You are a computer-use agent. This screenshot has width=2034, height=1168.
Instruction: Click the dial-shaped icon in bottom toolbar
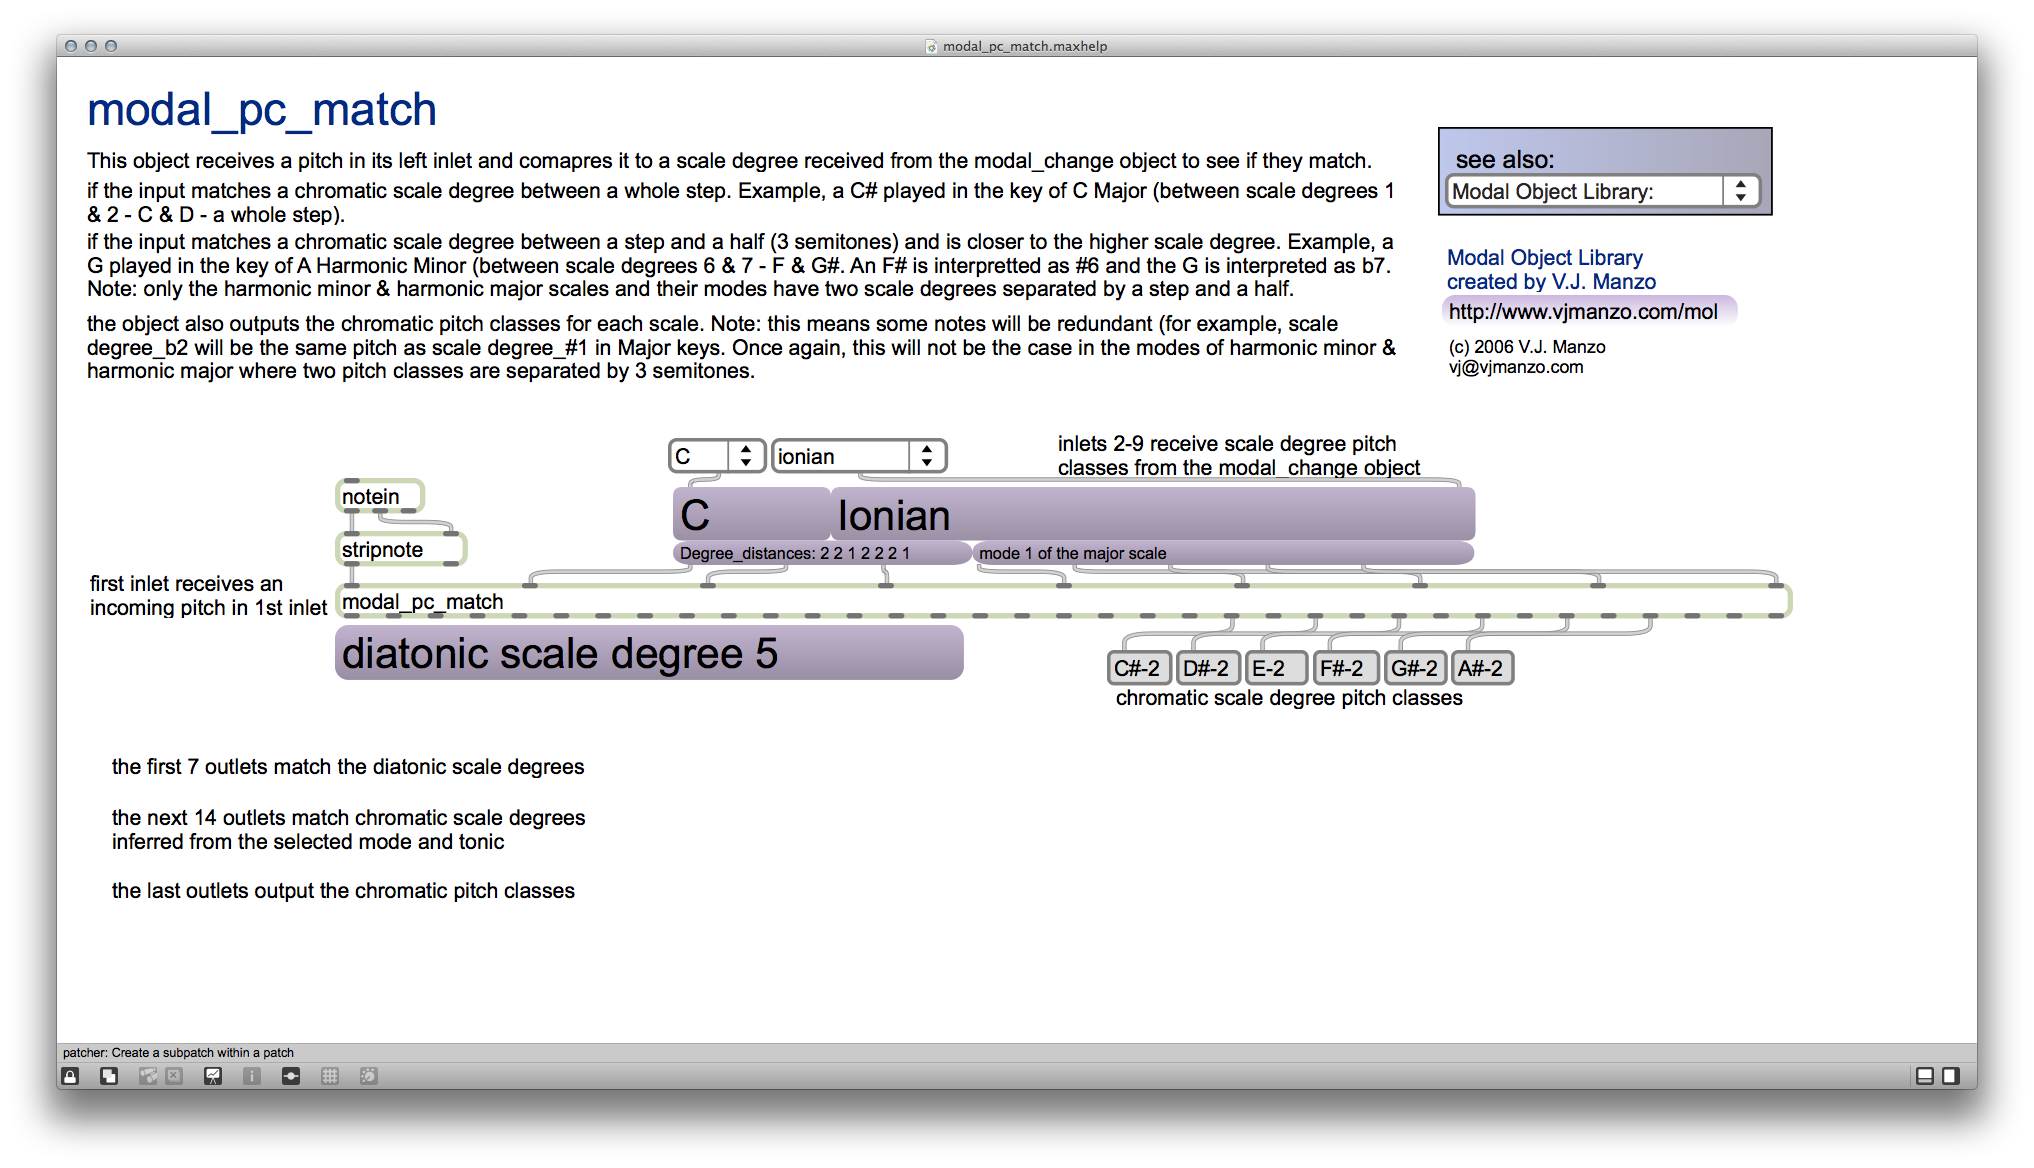coord(369,1076)
